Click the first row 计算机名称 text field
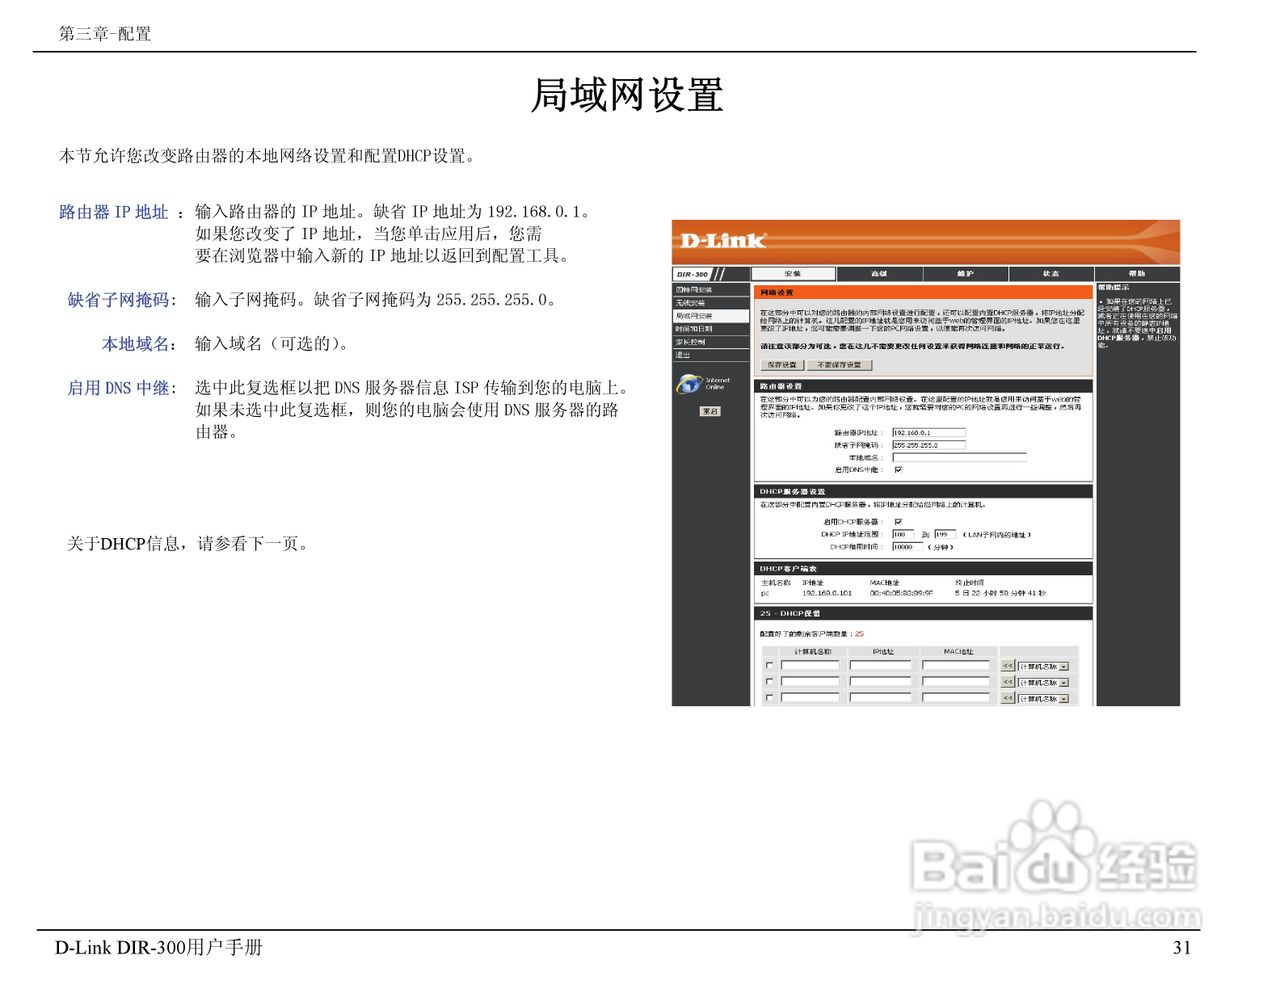This screenshot has width=1280, height=989. click(x=810, y=665)
